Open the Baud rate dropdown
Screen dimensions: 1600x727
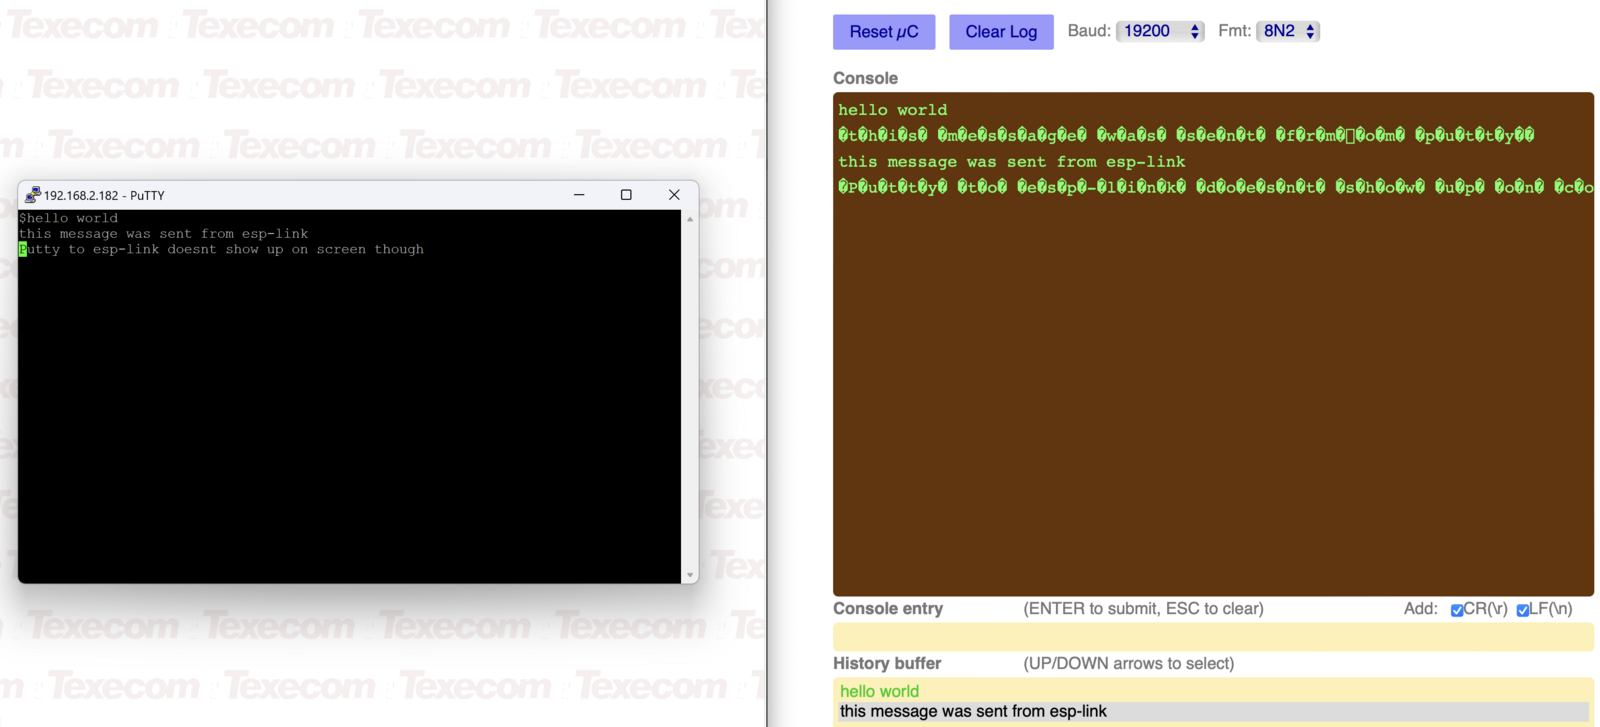(1160, 31)
